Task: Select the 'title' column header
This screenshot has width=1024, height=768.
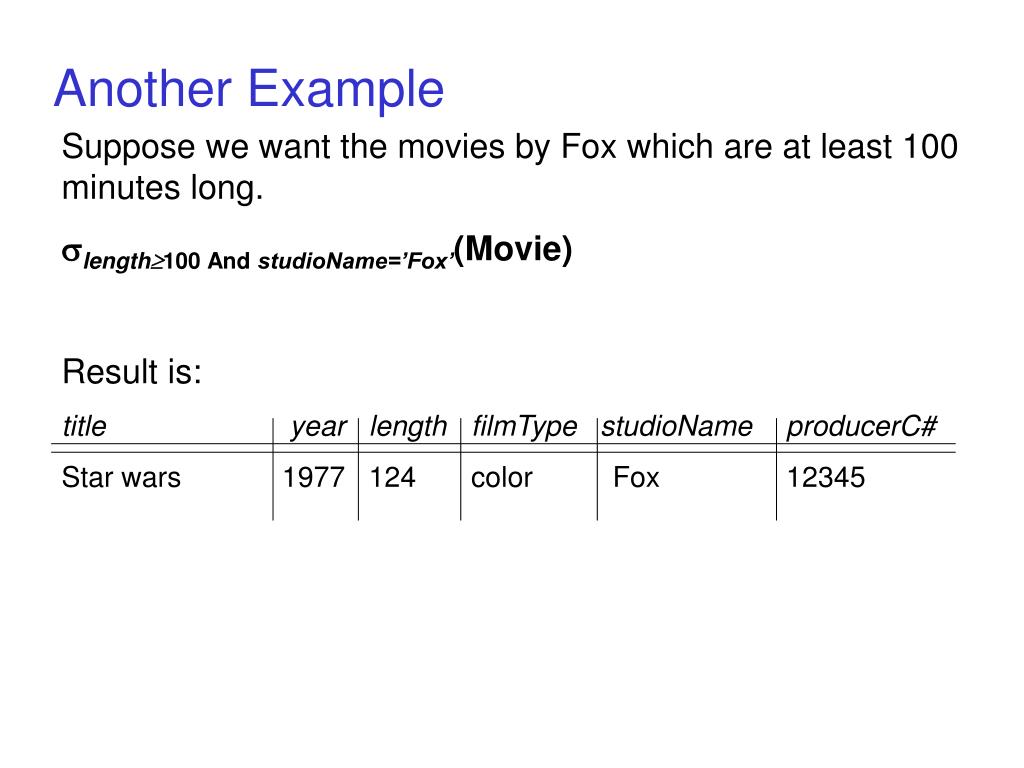Action: [84, 426]
